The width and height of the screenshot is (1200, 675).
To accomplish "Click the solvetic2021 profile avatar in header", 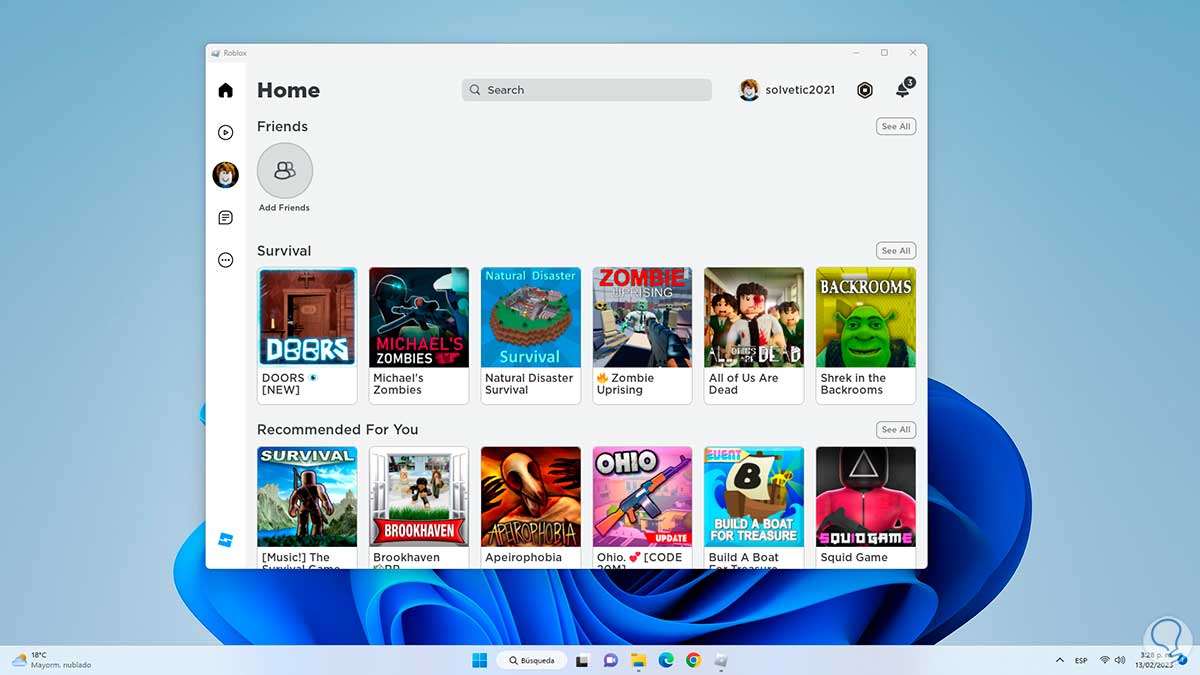I will point(749,90).
